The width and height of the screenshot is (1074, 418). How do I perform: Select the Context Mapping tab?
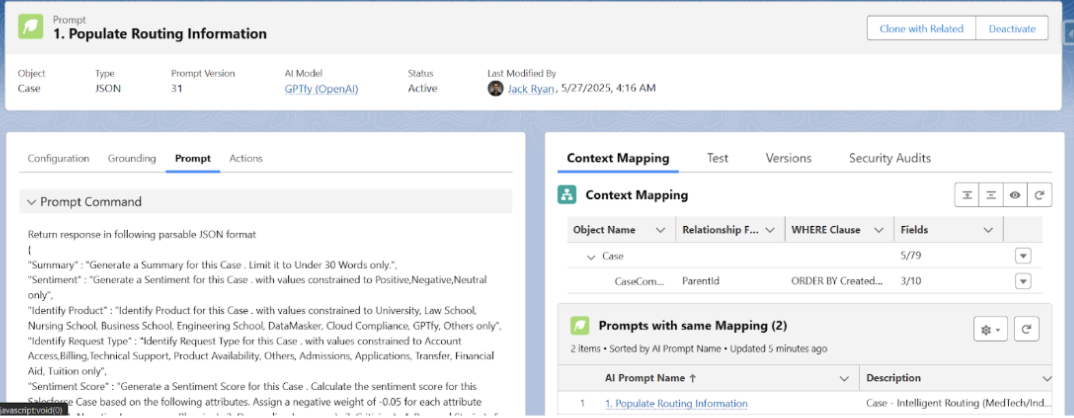tap(618, 158)
